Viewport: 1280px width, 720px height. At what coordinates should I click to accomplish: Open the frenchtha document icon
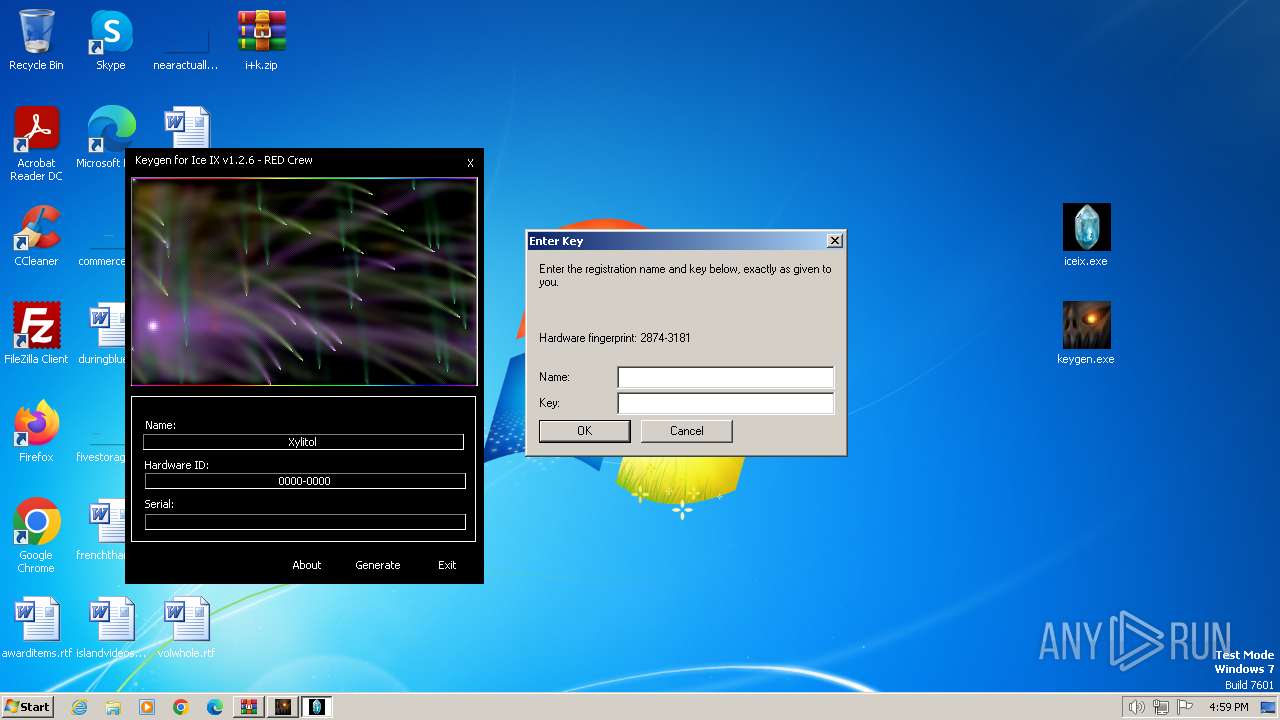[x=102, y=530]
